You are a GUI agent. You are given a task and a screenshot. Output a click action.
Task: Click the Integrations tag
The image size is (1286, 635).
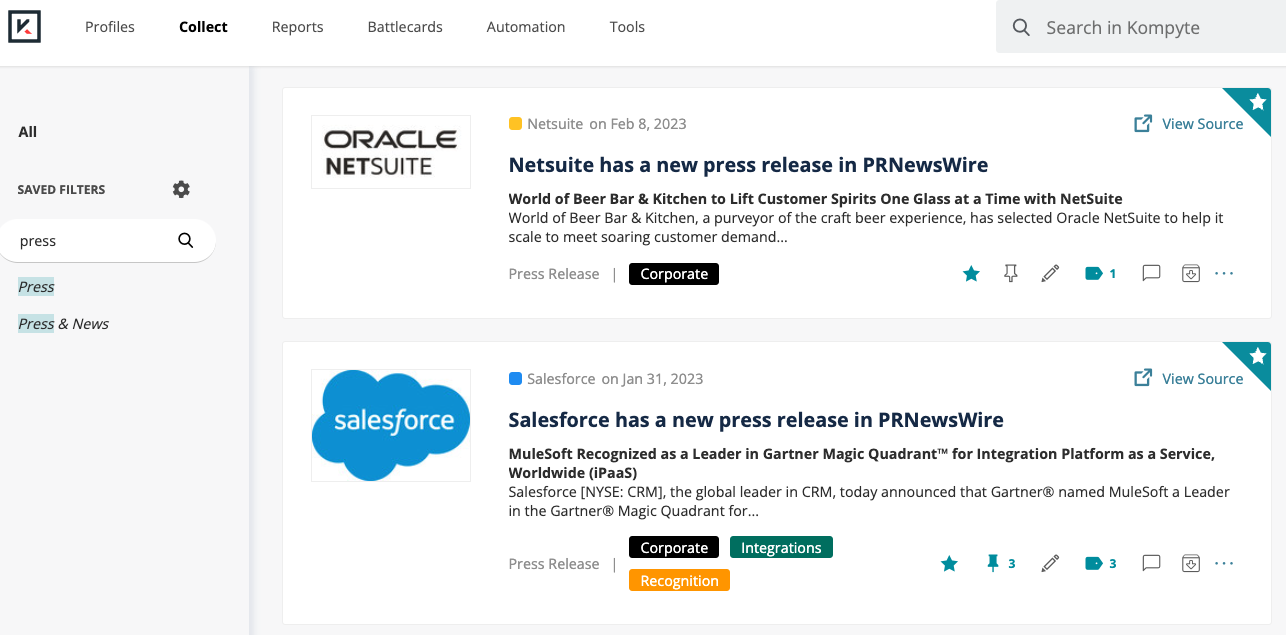pyautogui.click(x=781, y=548)
